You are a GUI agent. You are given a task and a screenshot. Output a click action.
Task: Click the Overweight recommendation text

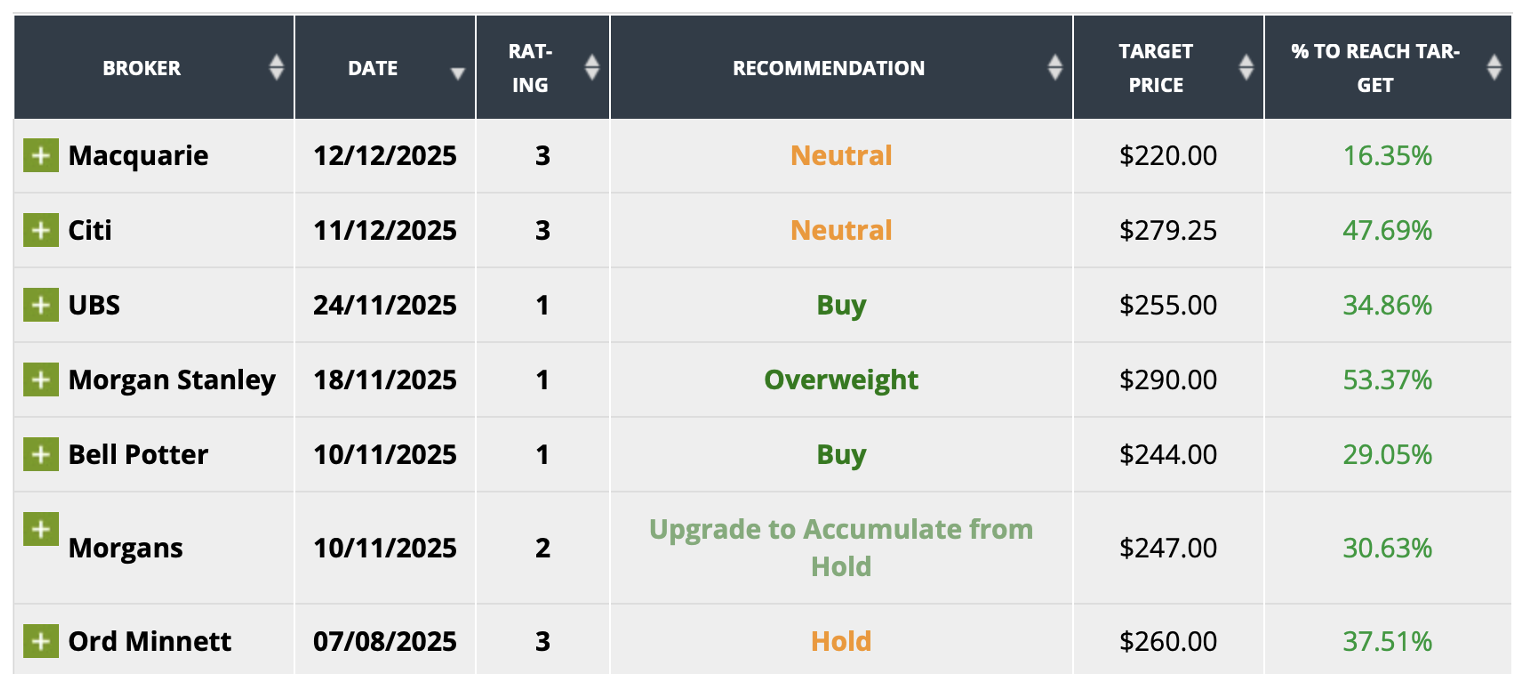tap(841, 380)
